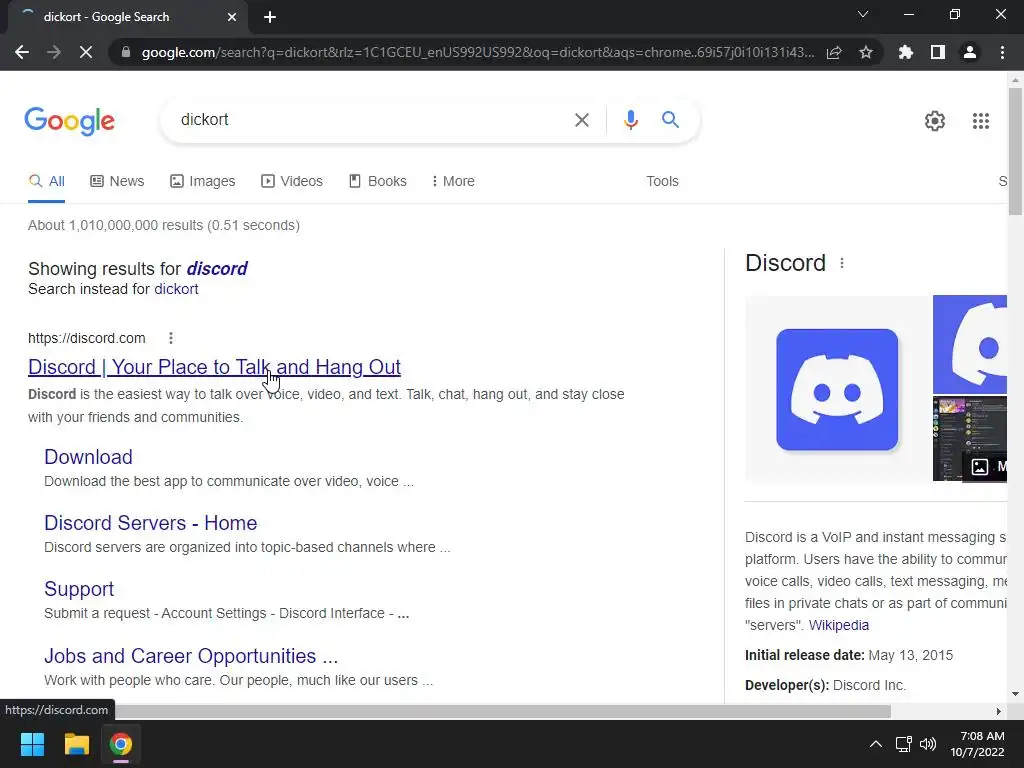Image resolution: width=1024 pixels, height=768 pixels.
Task: Open the Wikipedia source link
Action: coord(839,626)
